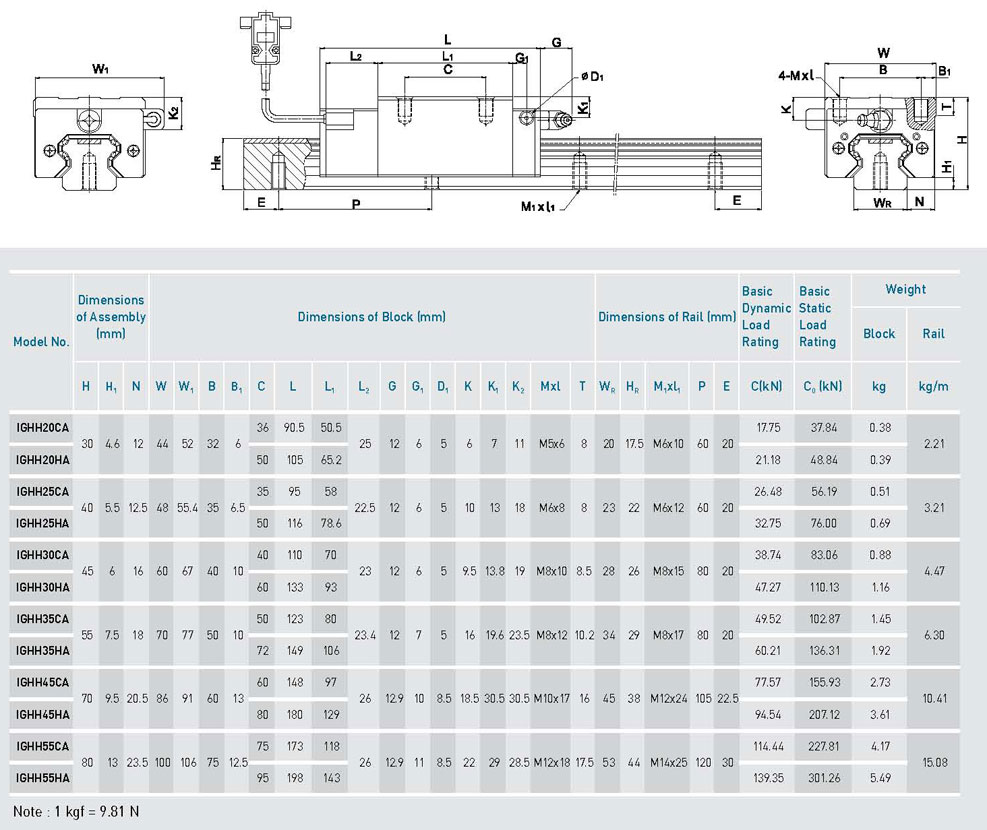Click the 'Dimensions of Rail (mm)' header
Viewport: 987px width, 830px height.
point(667,317)
